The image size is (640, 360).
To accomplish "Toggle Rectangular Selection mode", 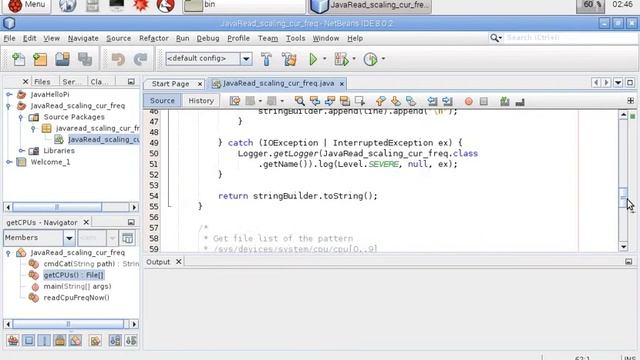I will (360, 101).
